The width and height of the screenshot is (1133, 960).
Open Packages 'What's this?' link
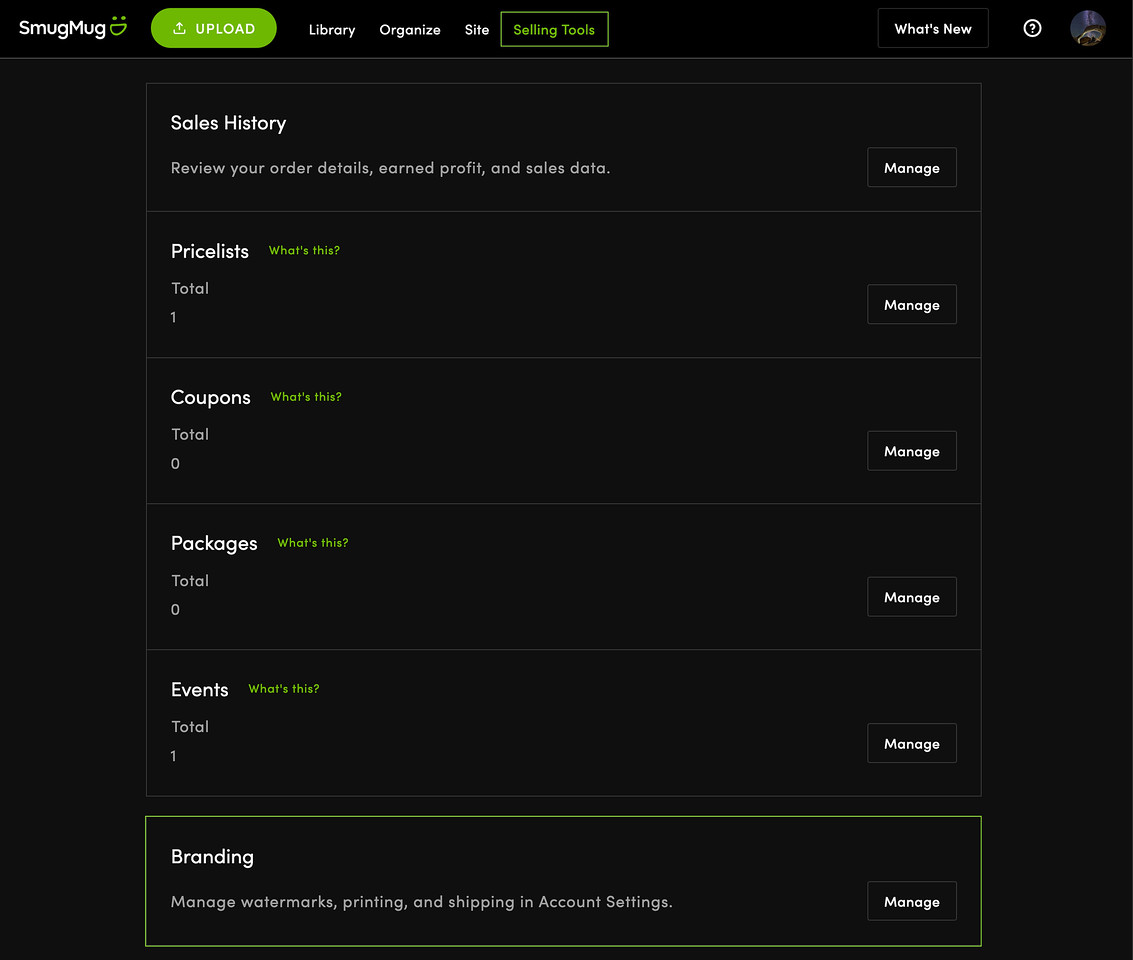[313, 542]
